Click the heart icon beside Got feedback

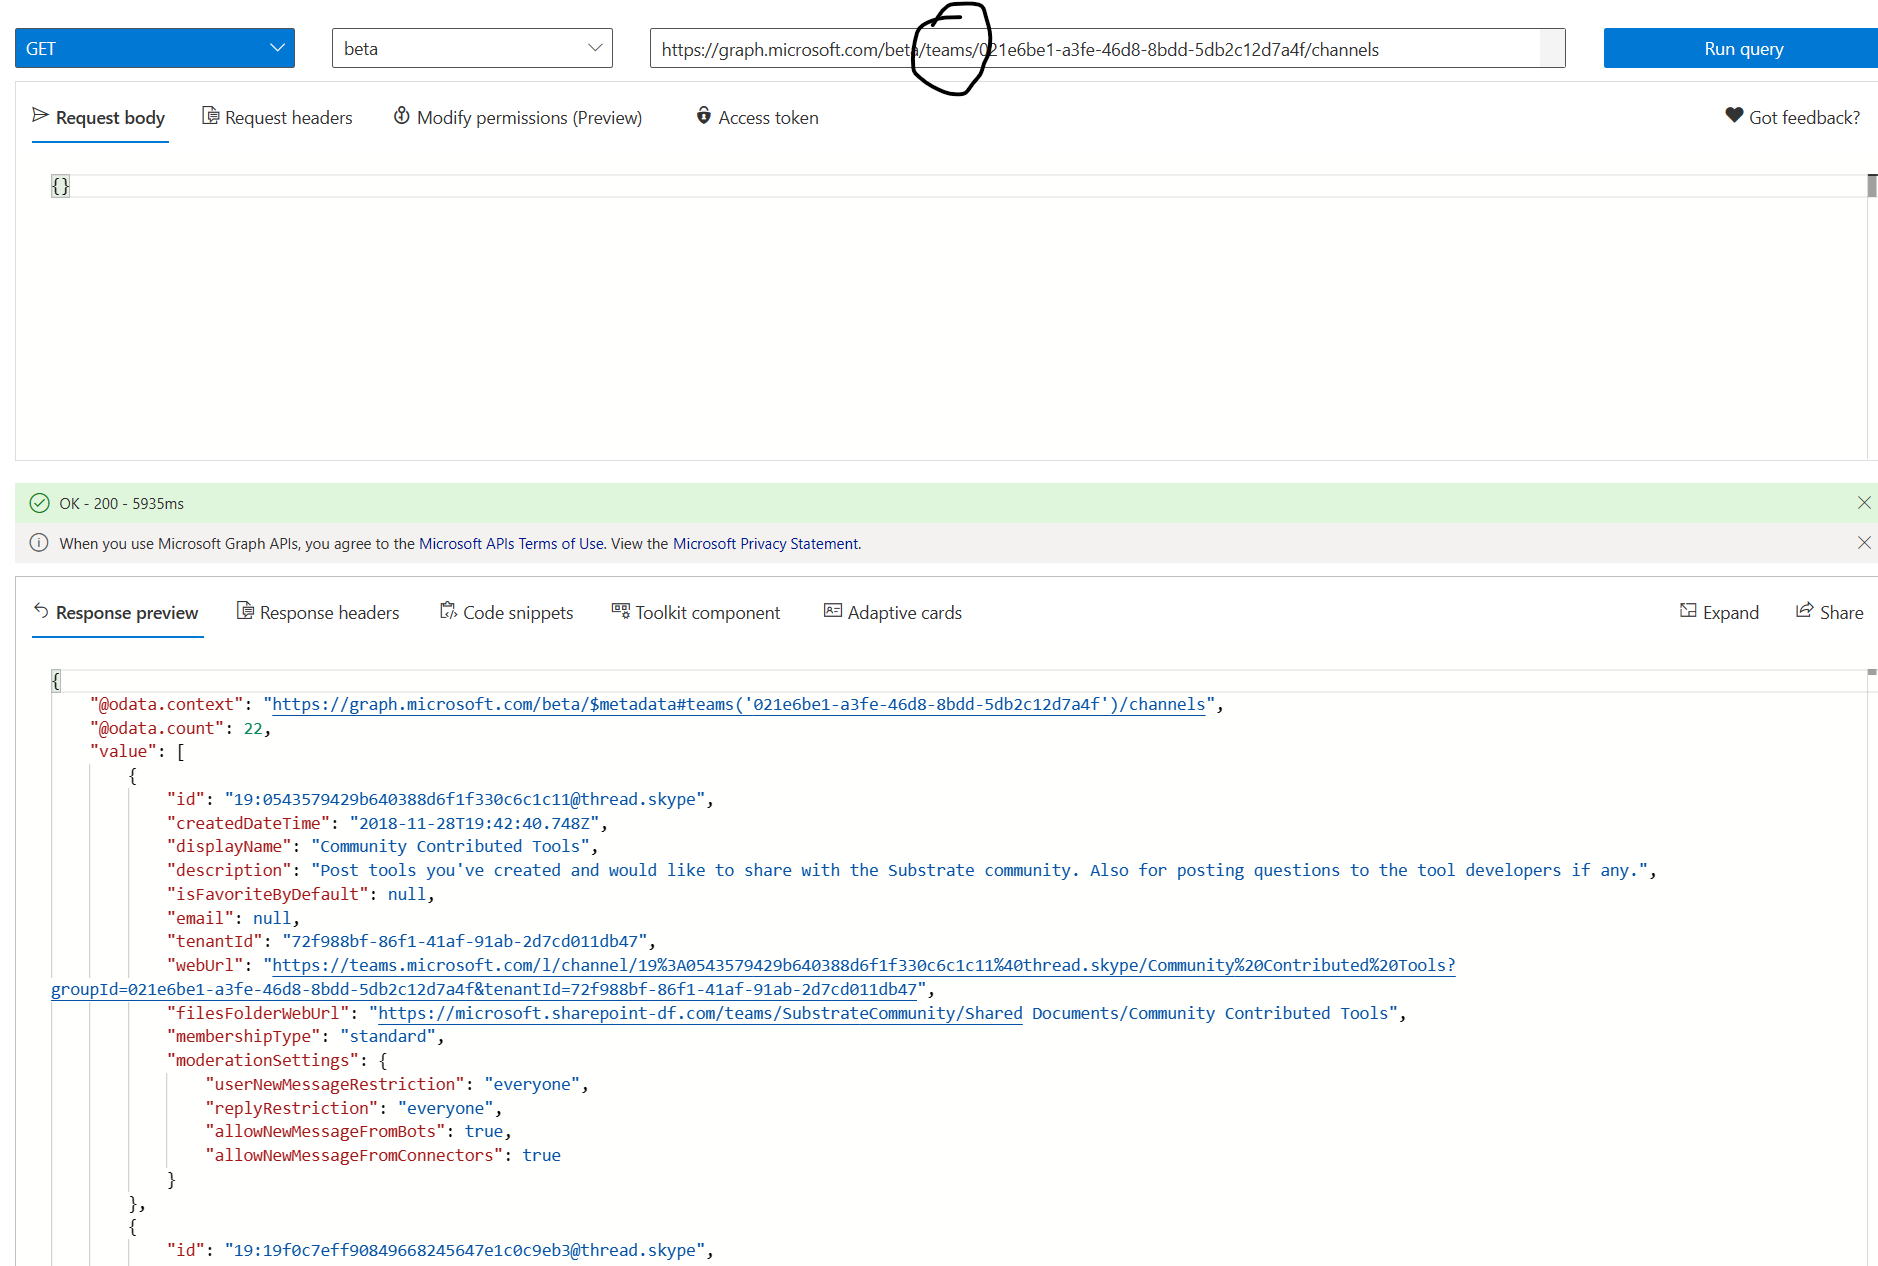click(1734, 116)
